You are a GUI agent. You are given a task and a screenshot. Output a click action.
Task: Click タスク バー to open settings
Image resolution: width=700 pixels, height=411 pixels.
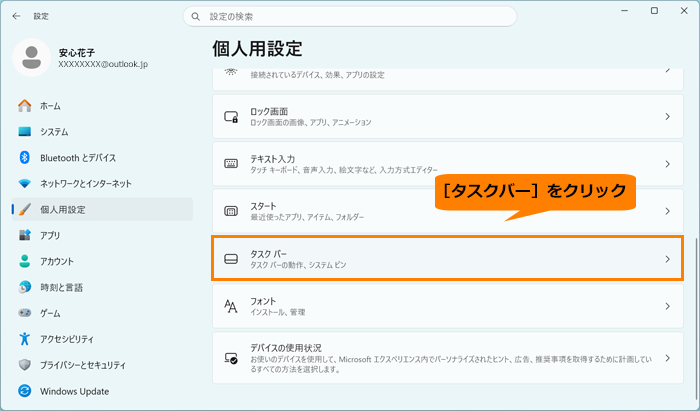pos(448,259)
